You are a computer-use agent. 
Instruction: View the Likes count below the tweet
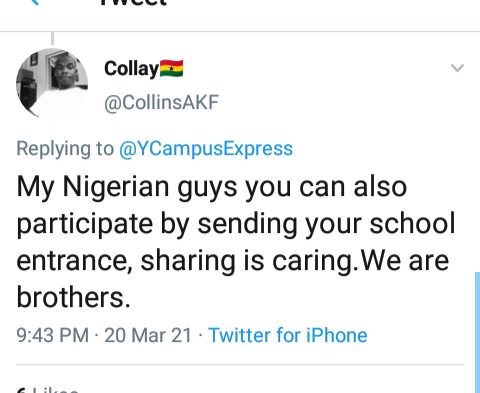47,390
